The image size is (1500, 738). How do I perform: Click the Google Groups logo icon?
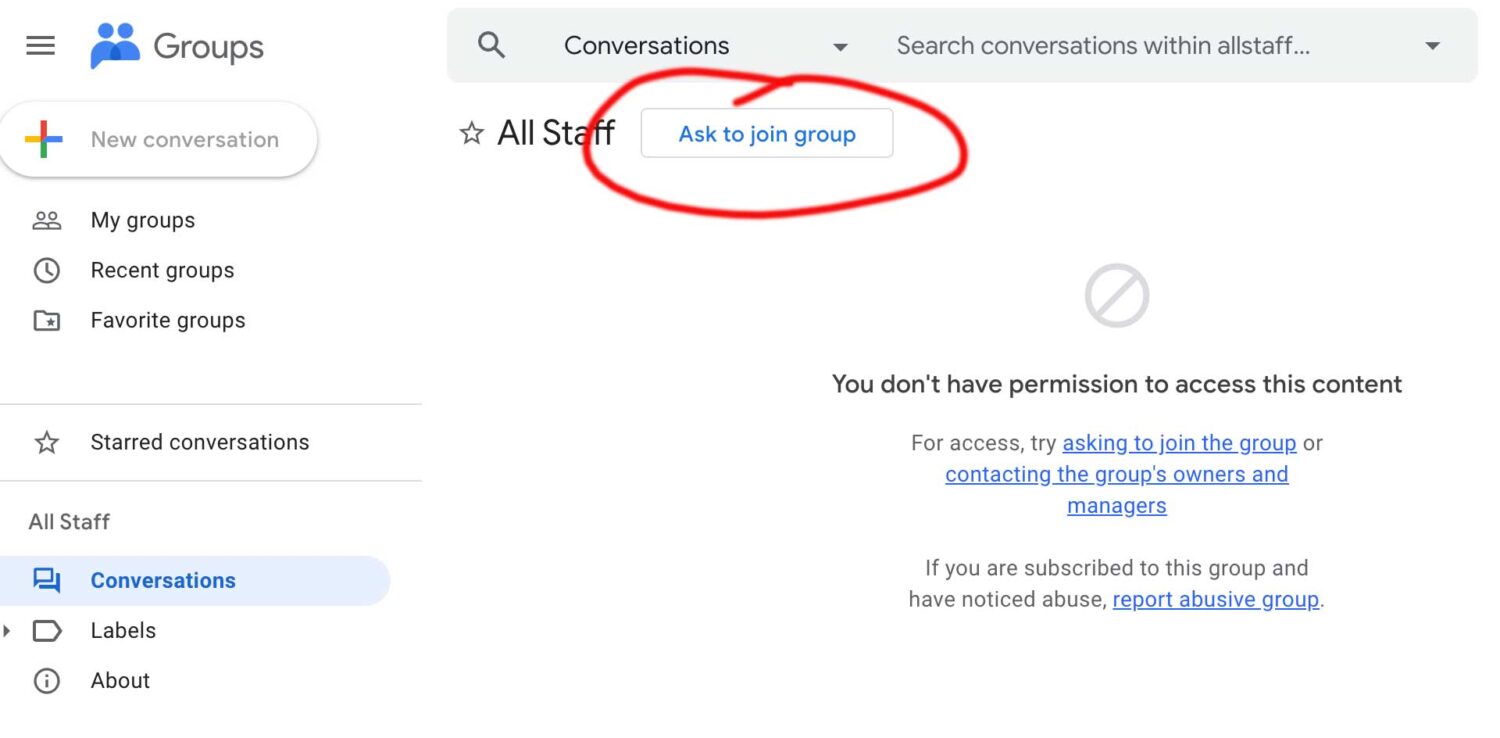point(115,46)
